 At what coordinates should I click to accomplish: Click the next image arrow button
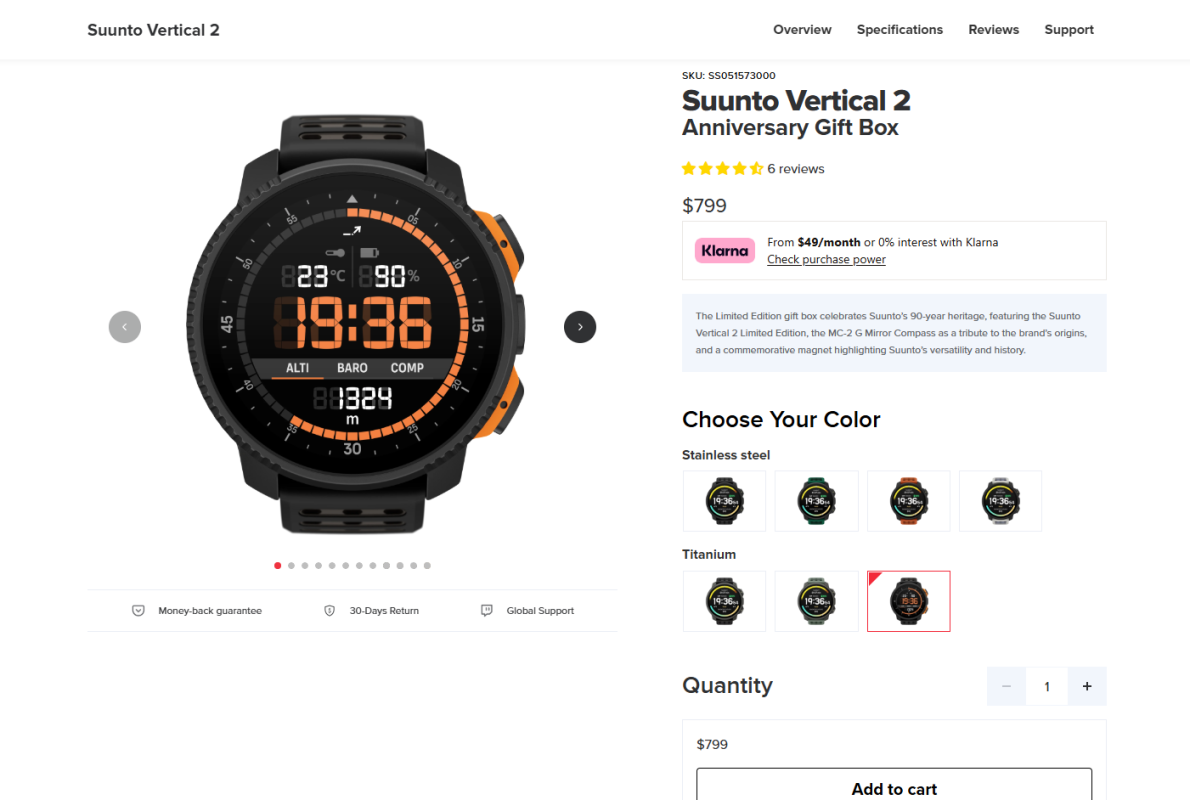(580, 327)
